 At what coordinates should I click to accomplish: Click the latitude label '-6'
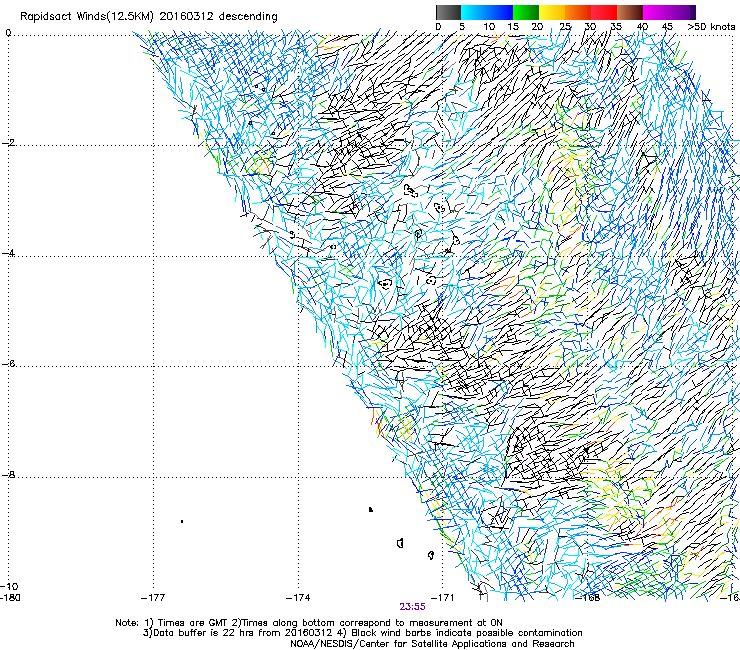coord(8,364)
